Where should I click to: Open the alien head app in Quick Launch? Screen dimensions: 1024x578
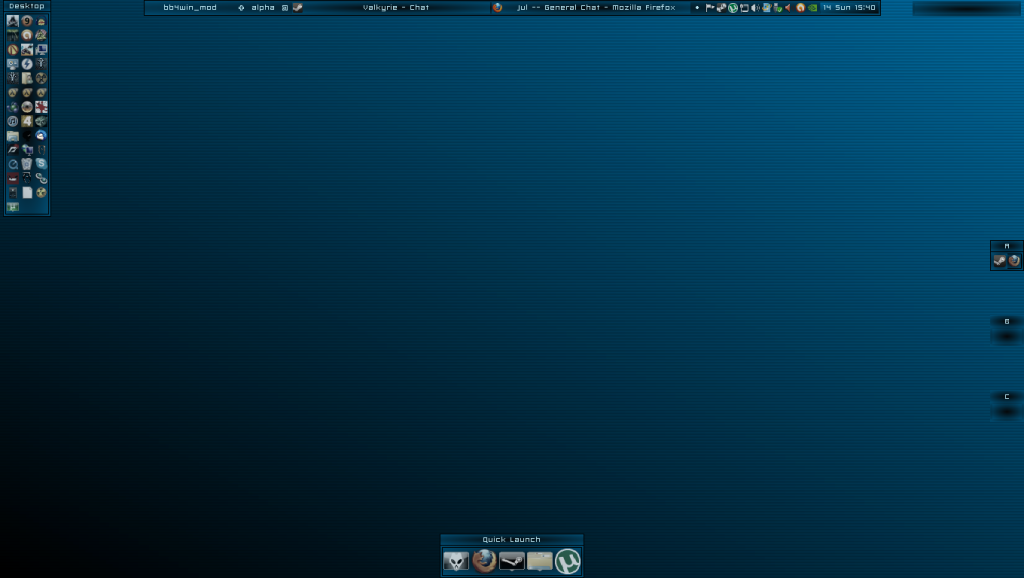(x=456, y=561)
